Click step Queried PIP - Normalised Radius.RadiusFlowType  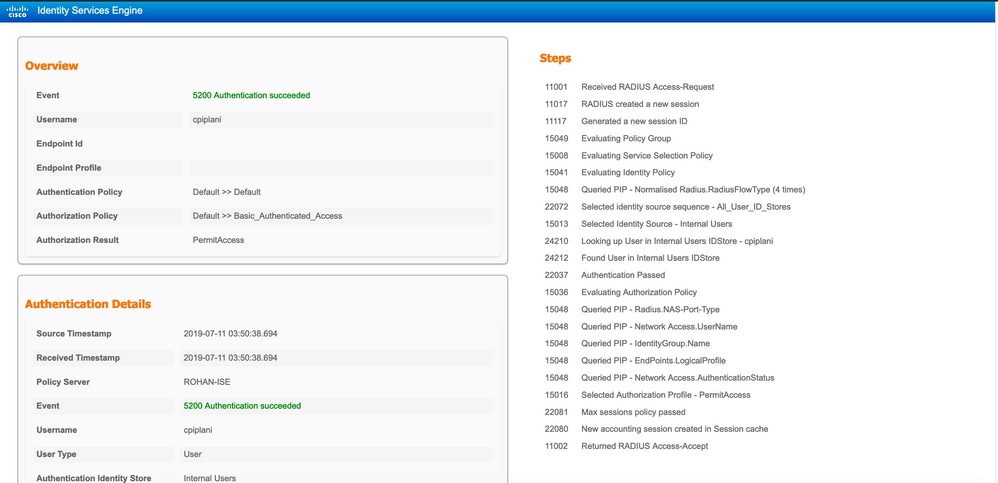675,190
